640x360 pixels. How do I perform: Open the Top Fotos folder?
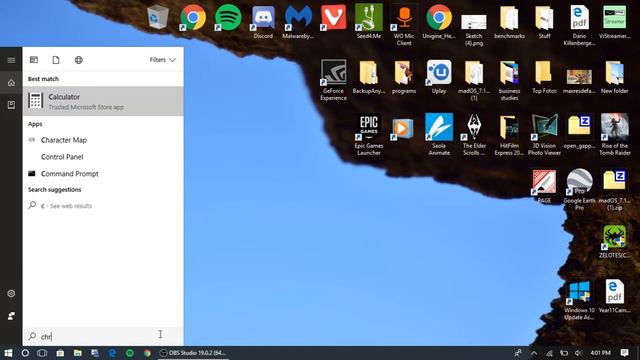(x=544, y=78)
